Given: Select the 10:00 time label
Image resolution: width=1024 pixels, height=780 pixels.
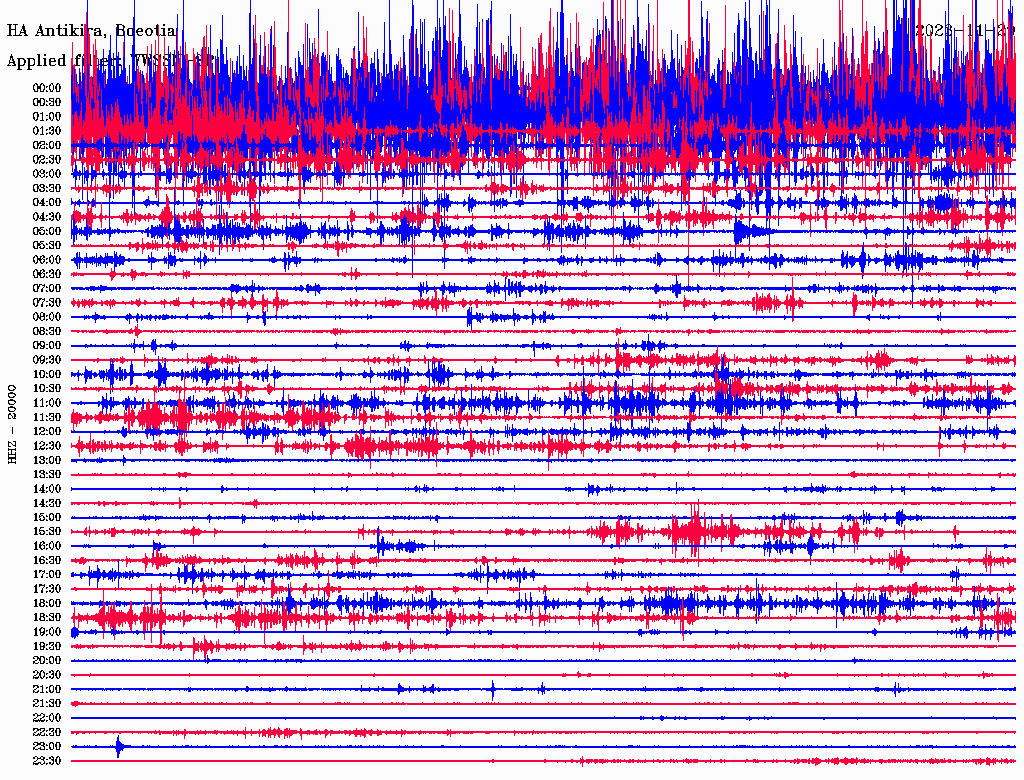Looking at the screenshot, I should coord(47,375).
